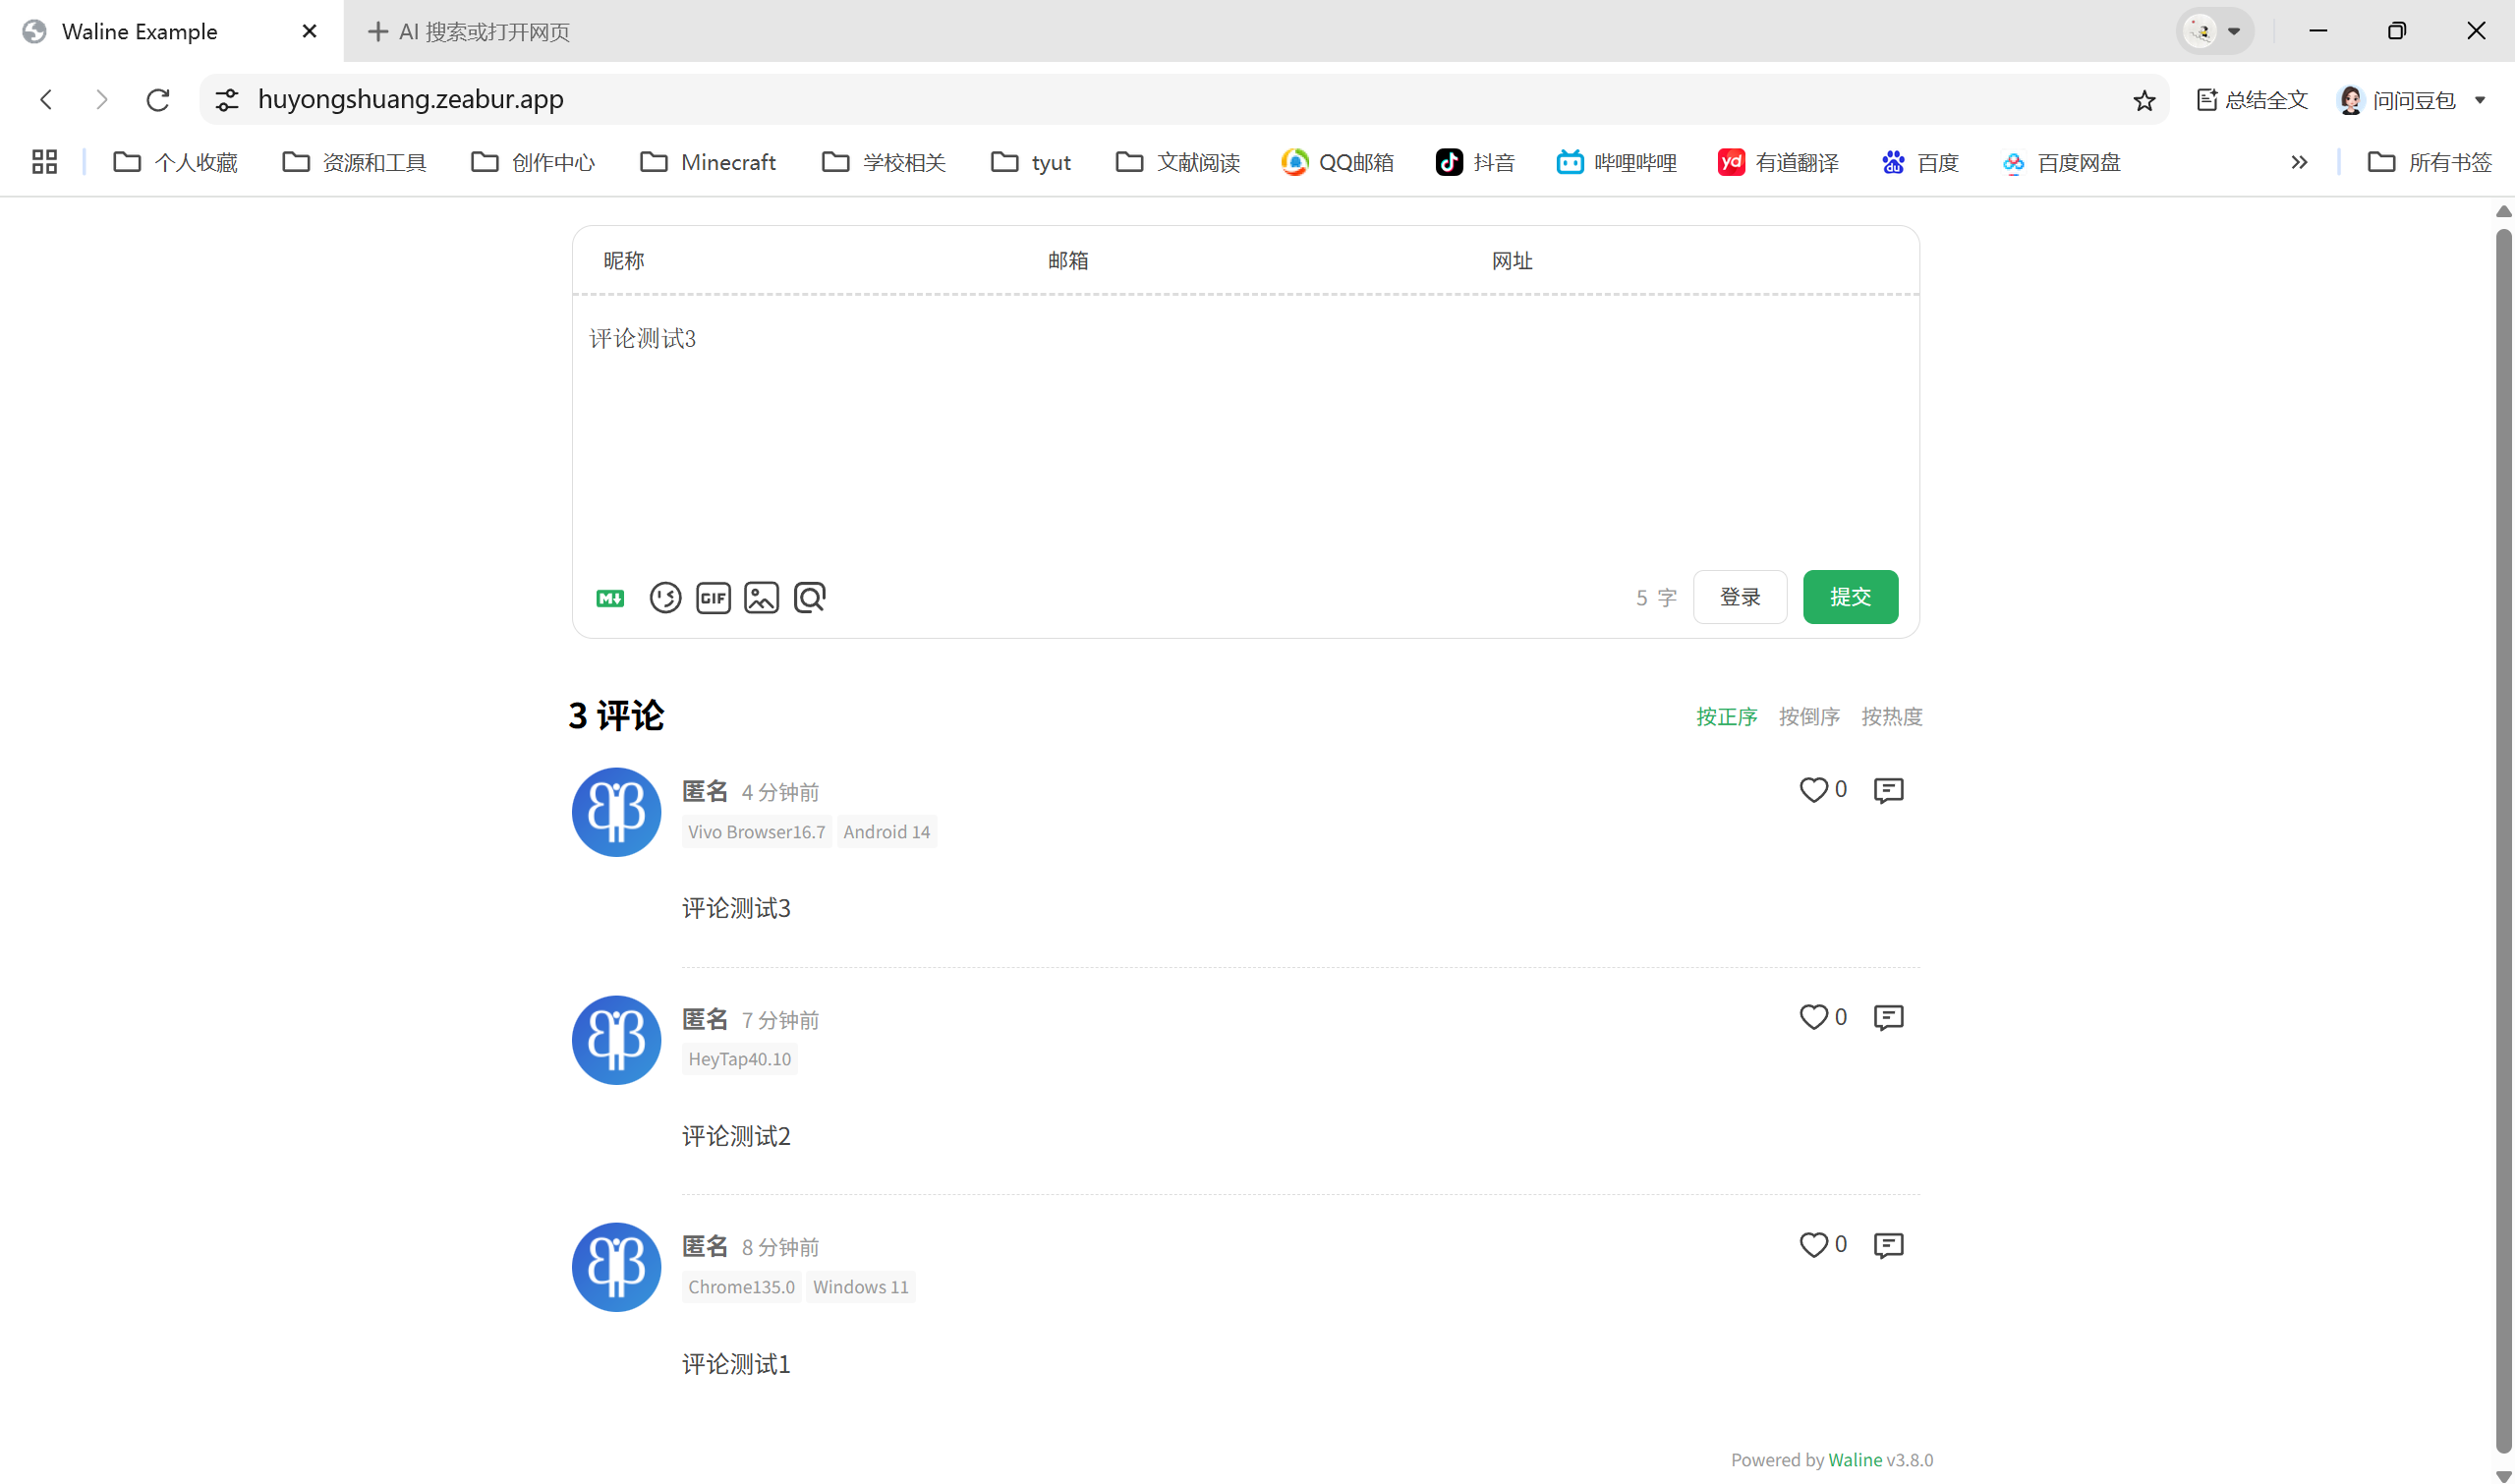The width and height of the screenshot is (2515, 1484).
Task: Sort comments by 按倒序
Action: [x=1809, y=717]
